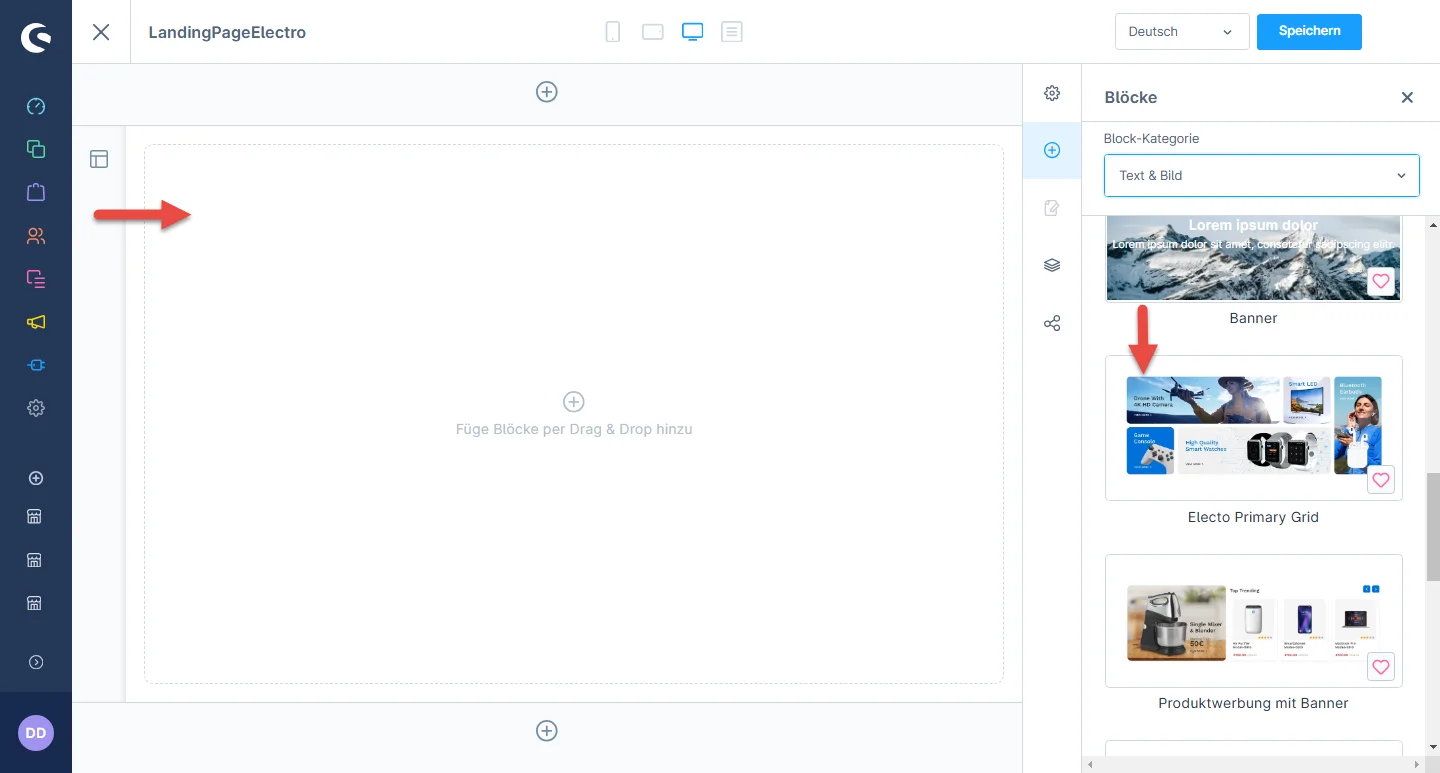The image size is (1440, 773).
Task: Favorite the Produktwerbung mit Banner block
Action: (x=1381, y=667)
